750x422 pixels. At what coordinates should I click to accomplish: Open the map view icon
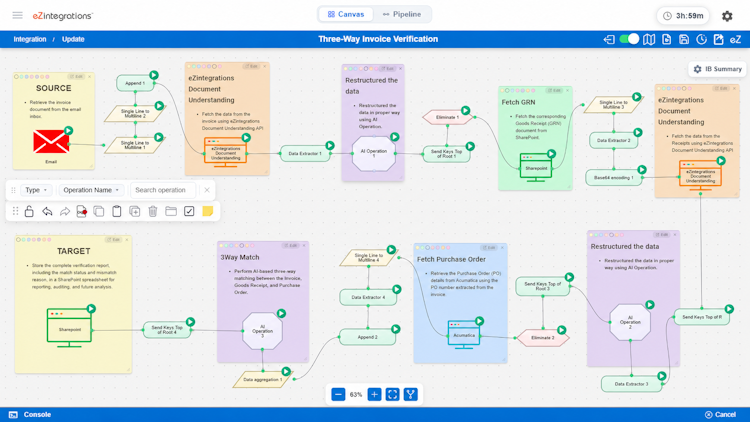pyautogui.click(x=649, y=40)
